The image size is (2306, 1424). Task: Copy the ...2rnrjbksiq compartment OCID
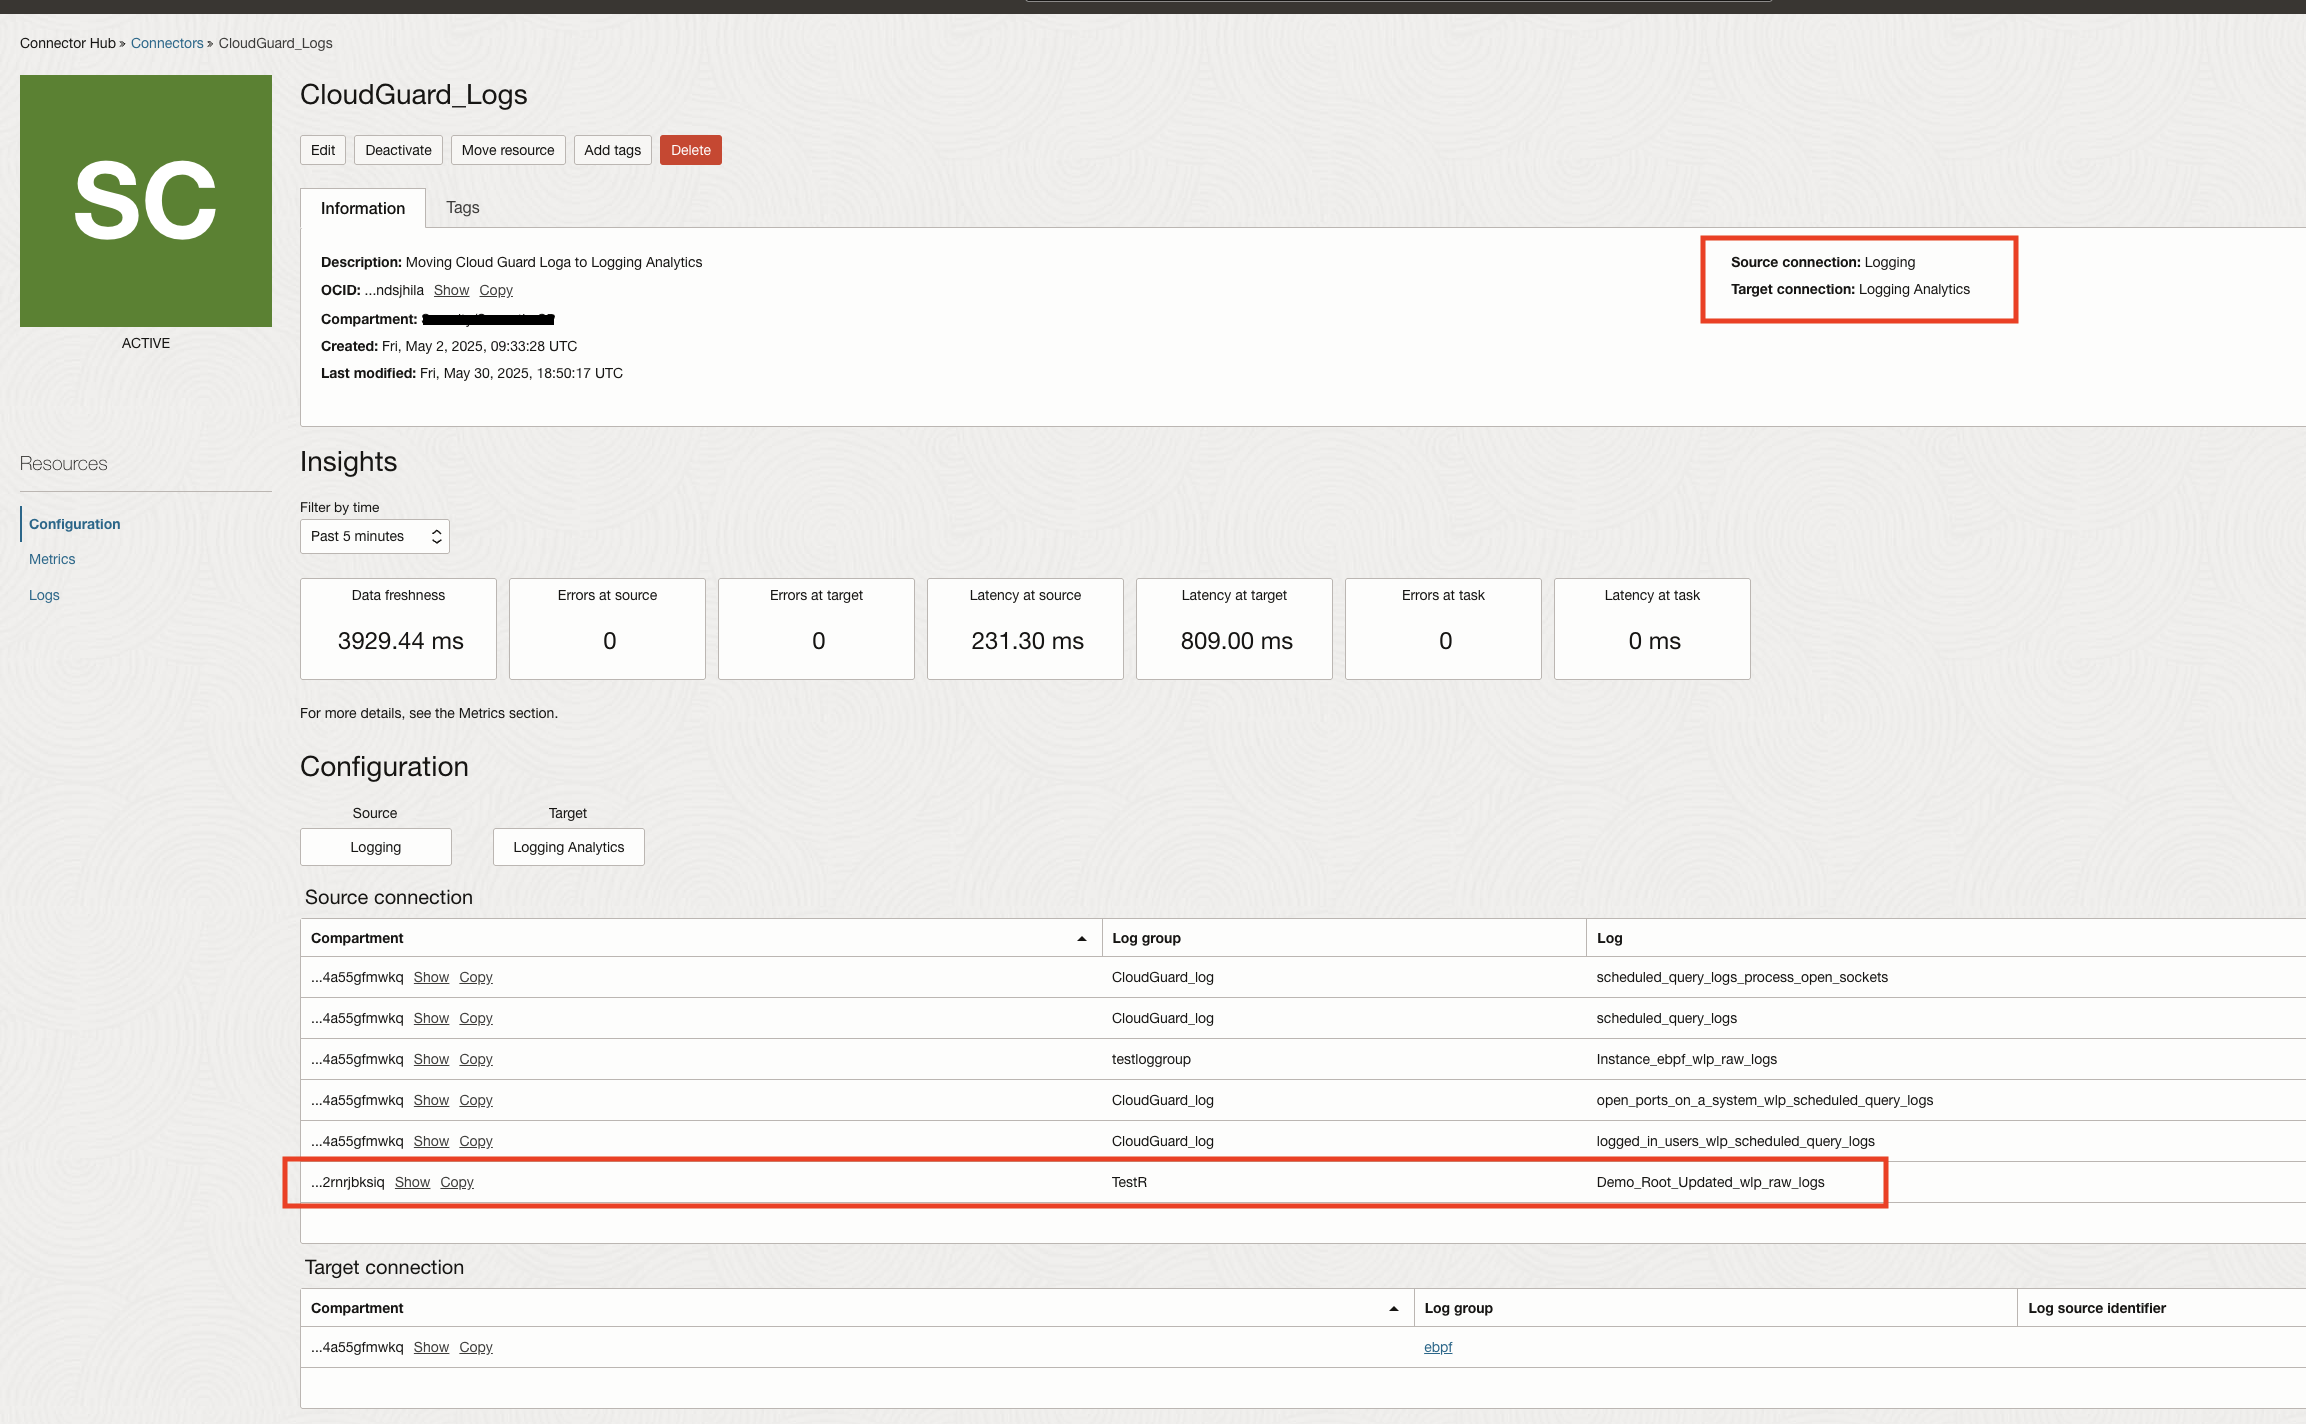[x=456, y=1182]
